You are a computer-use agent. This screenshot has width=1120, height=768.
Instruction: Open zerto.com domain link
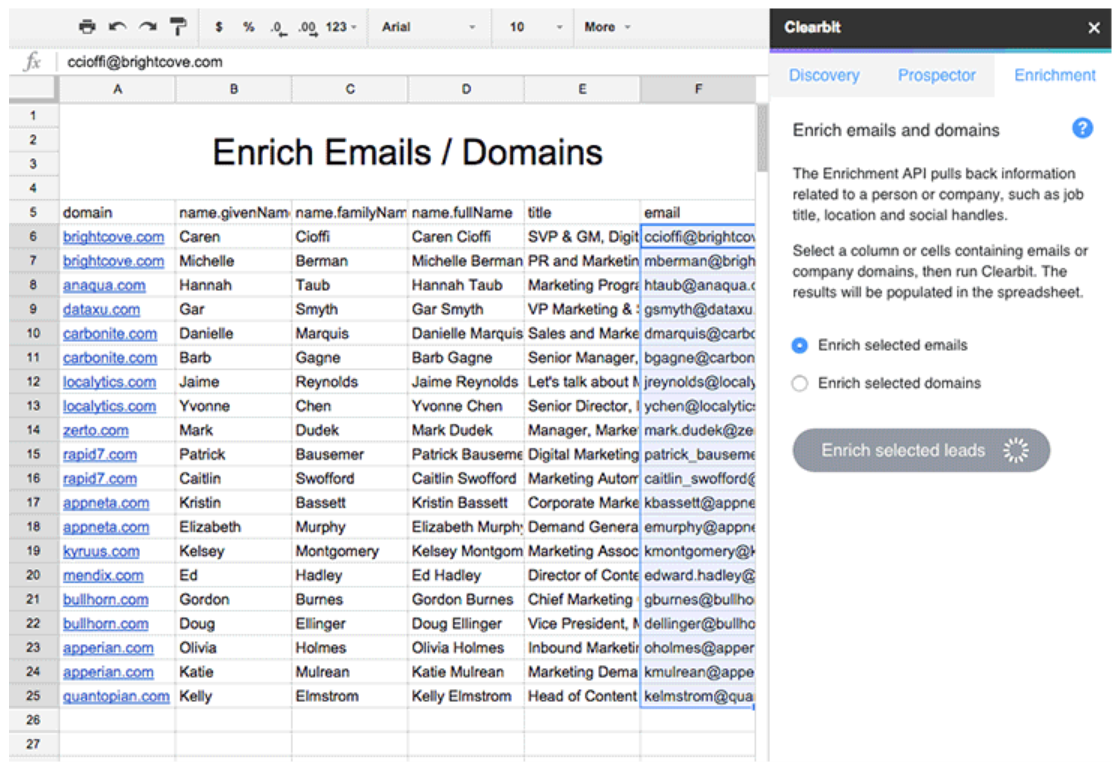[x=96, y=431]
